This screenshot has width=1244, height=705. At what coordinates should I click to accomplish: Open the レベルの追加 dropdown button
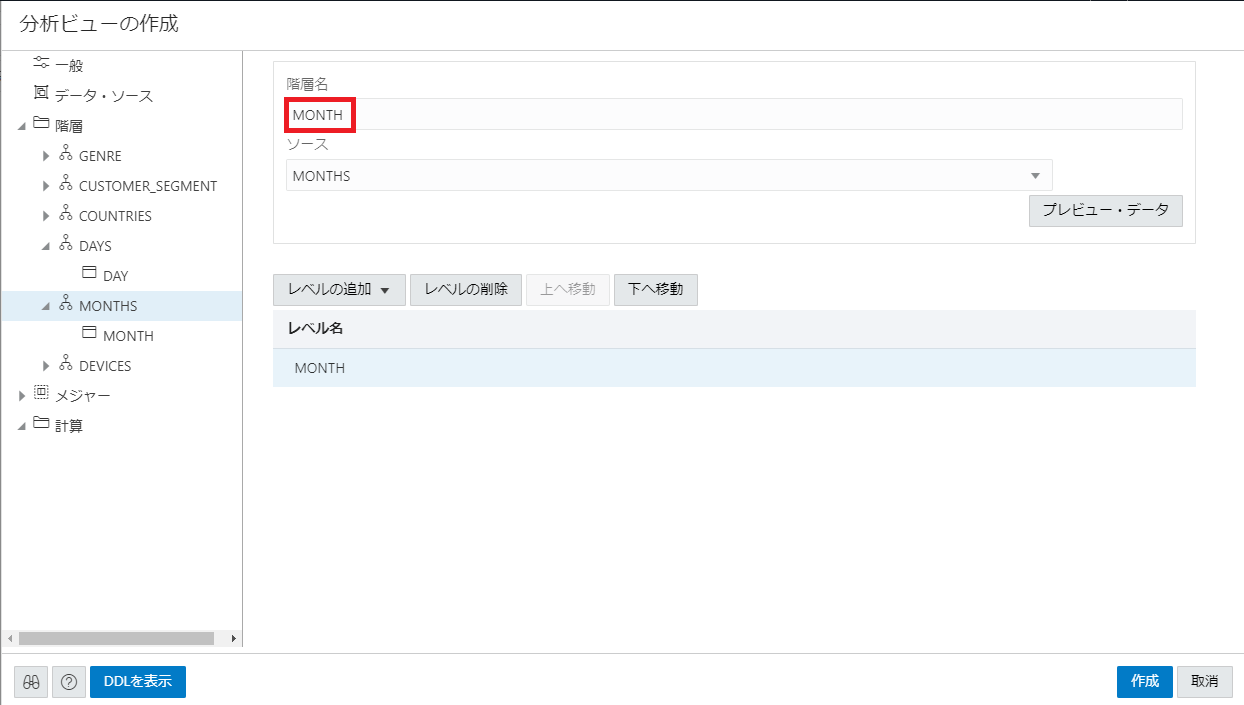(x=338, y=290)
